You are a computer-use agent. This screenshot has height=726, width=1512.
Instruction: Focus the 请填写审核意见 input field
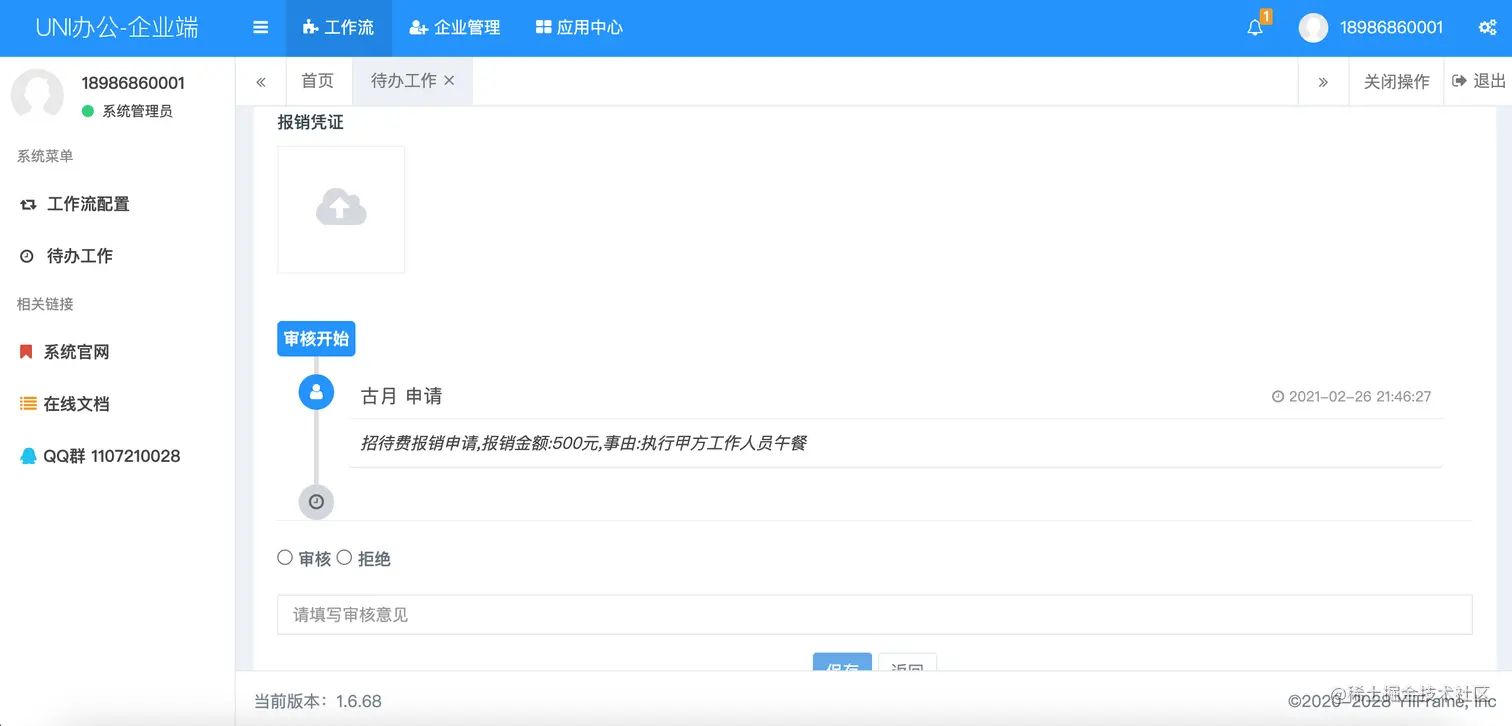(x=873, y=614)
